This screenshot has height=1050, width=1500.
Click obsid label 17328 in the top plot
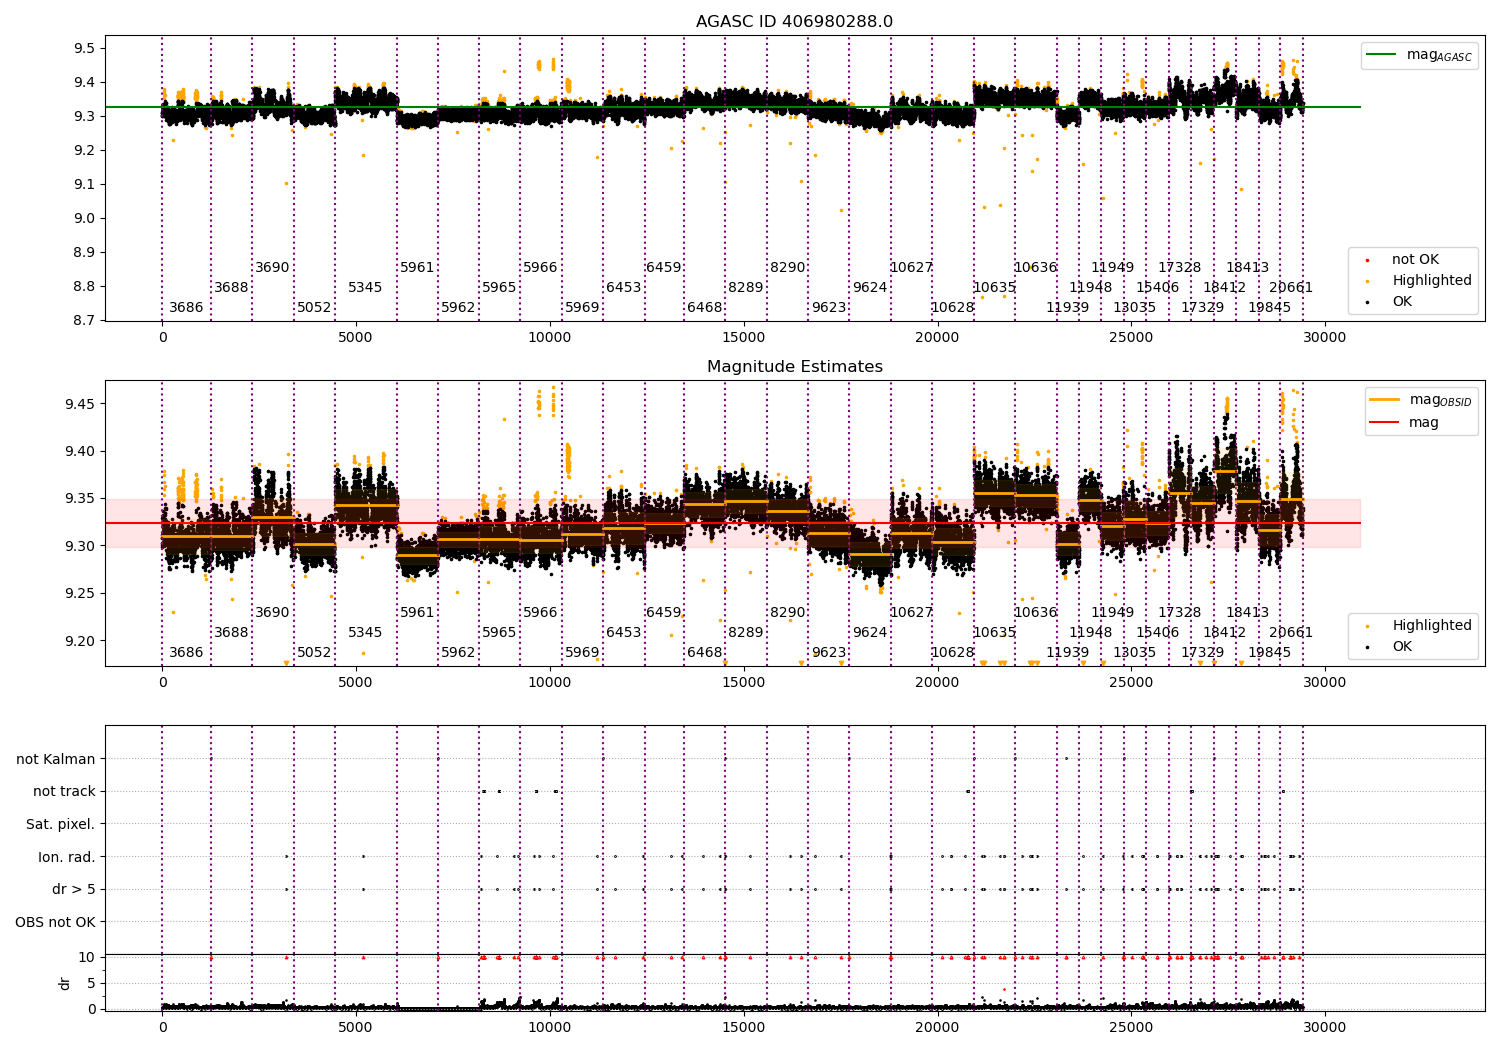tap(1179, 268)
